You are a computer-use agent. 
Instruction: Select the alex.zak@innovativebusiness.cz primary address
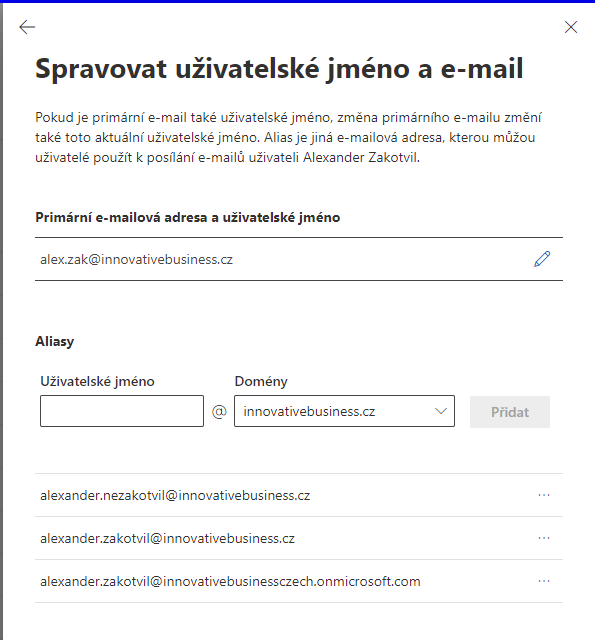pos(136,260)
